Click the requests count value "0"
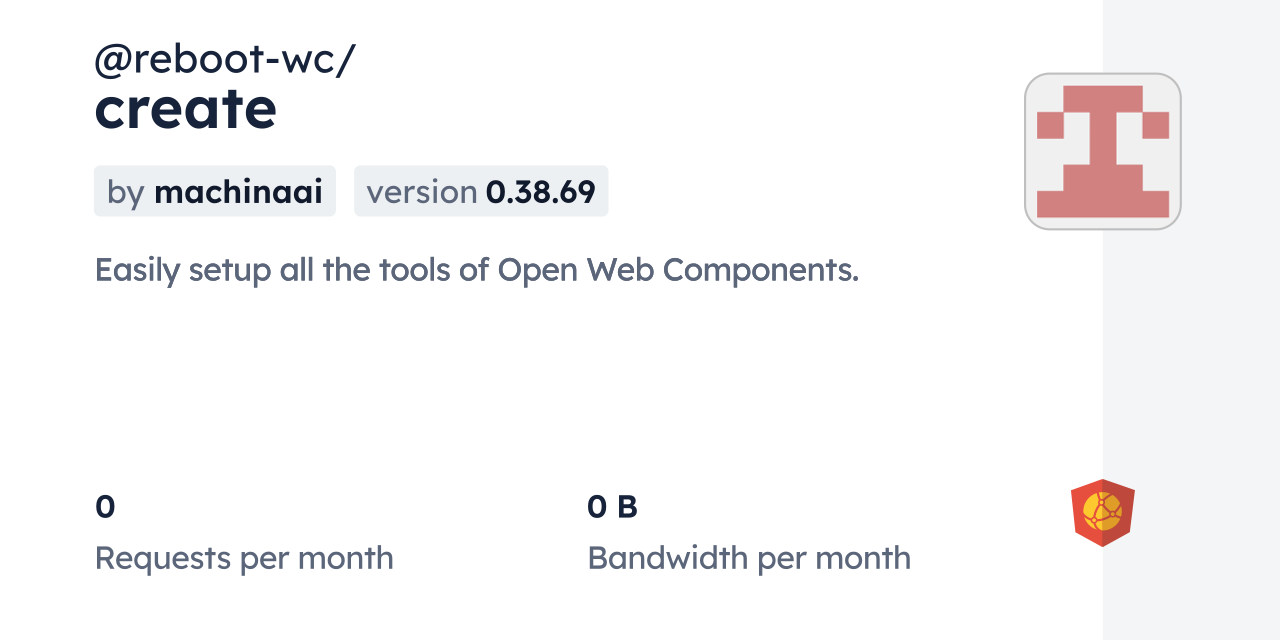Viewport: 1280px width, 640px height. pyautogui.click(x=105, y=507)
